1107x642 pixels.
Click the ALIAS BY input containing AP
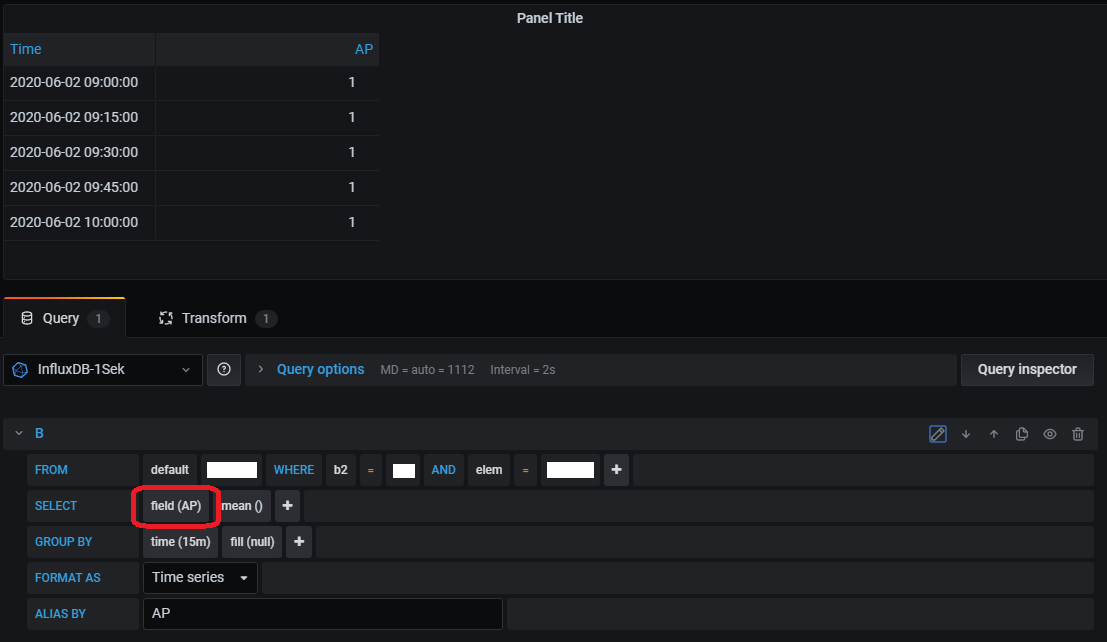[322, 613]
